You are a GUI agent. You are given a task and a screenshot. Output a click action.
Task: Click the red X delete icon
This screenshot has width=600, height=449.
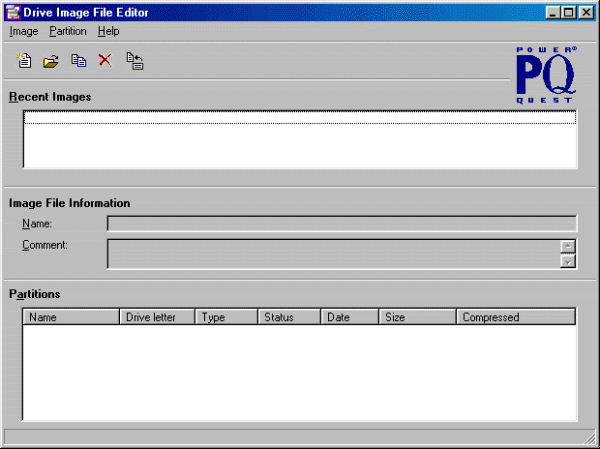(x=105, y=60)
